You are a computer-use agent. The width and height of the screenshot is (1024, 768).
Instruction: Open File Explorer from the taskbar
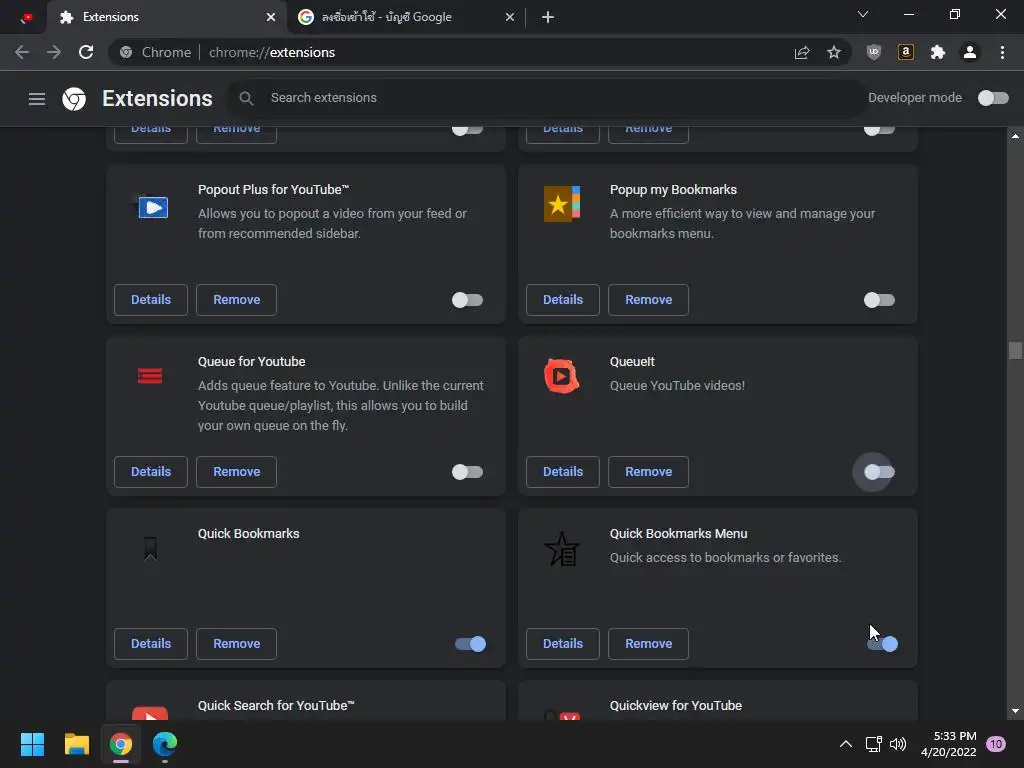pyautogui.click(x=76, y=744)
